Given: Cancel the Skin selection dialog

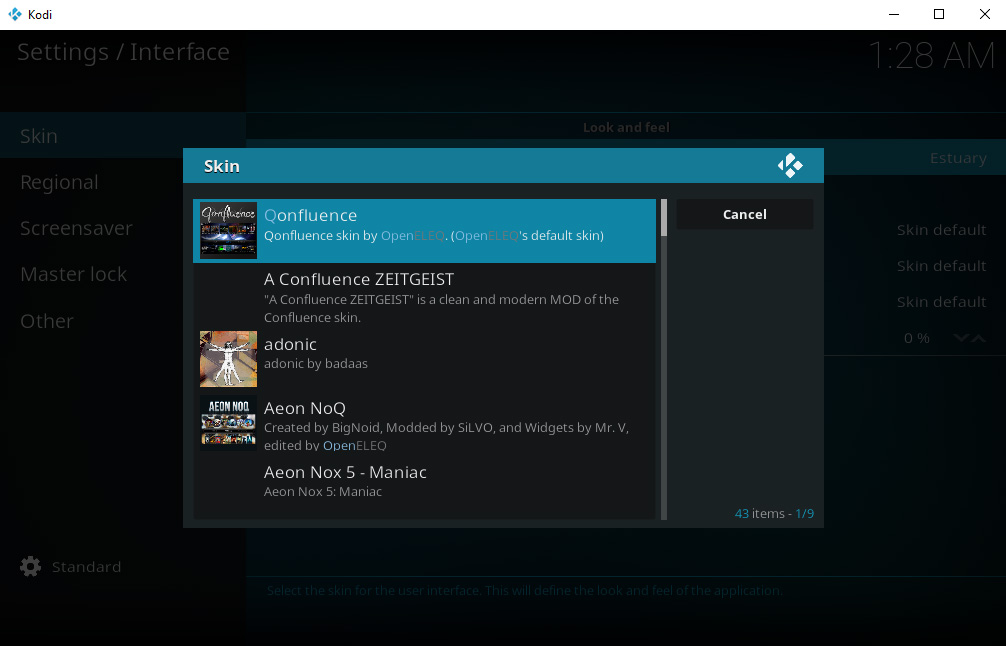Looking at the screenshot, I should (x=744, y=214).
